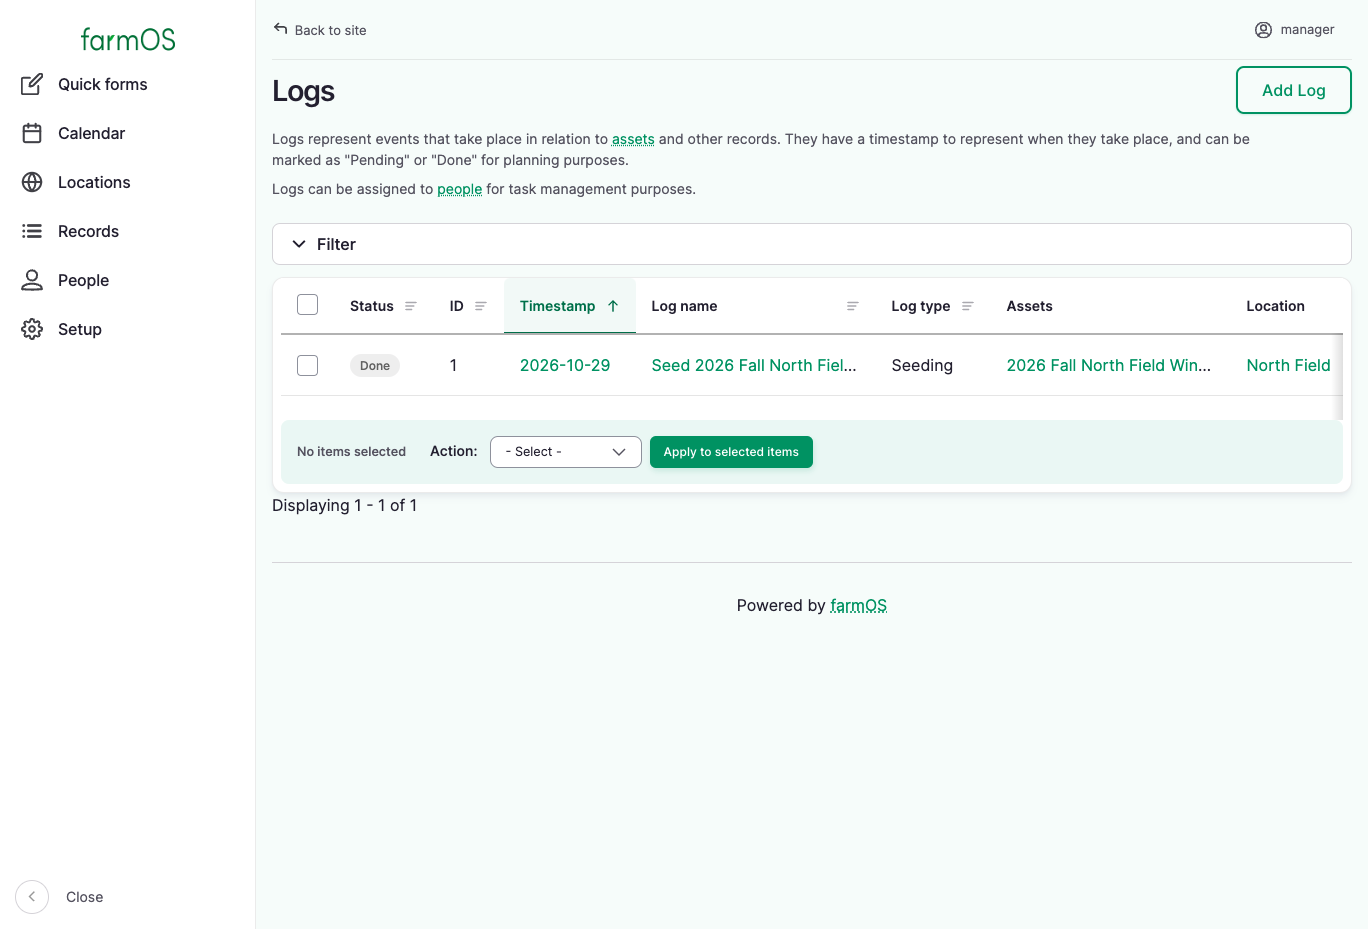Click the farmOS logo

[128, 39]
